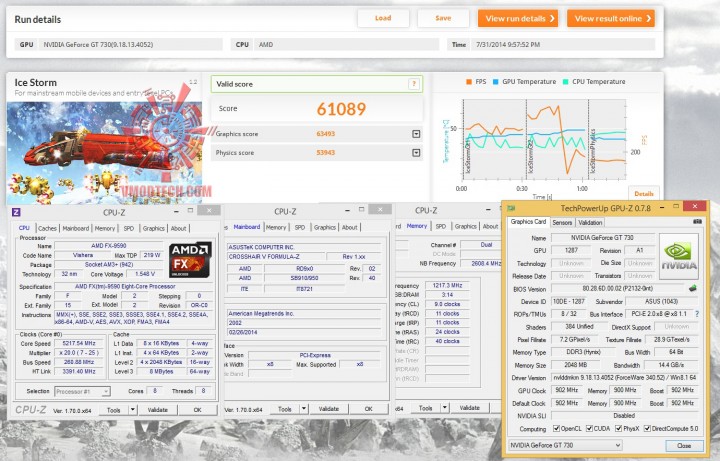Click the processor name AMD FX-9590
Viewport: 720px width, 461px height.
tap(108, 246)
